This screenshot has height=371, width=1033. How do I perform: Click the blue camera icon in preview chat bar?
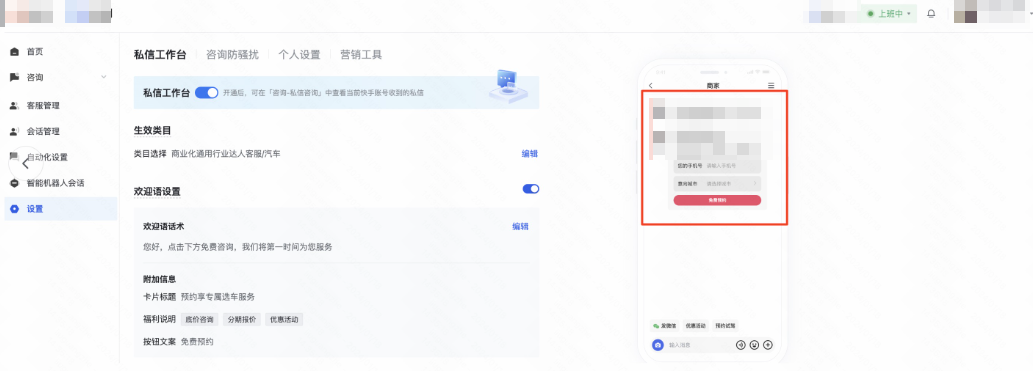(657, 345)
